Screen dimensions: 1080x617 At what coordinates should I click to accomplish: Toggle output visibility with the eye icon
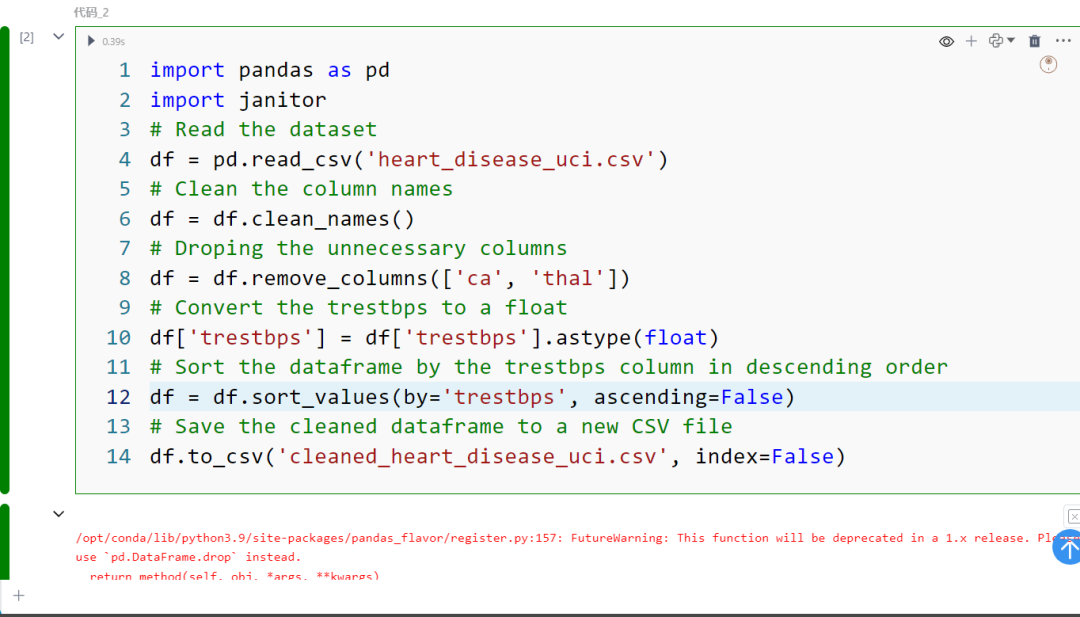[x=946, y=41]
